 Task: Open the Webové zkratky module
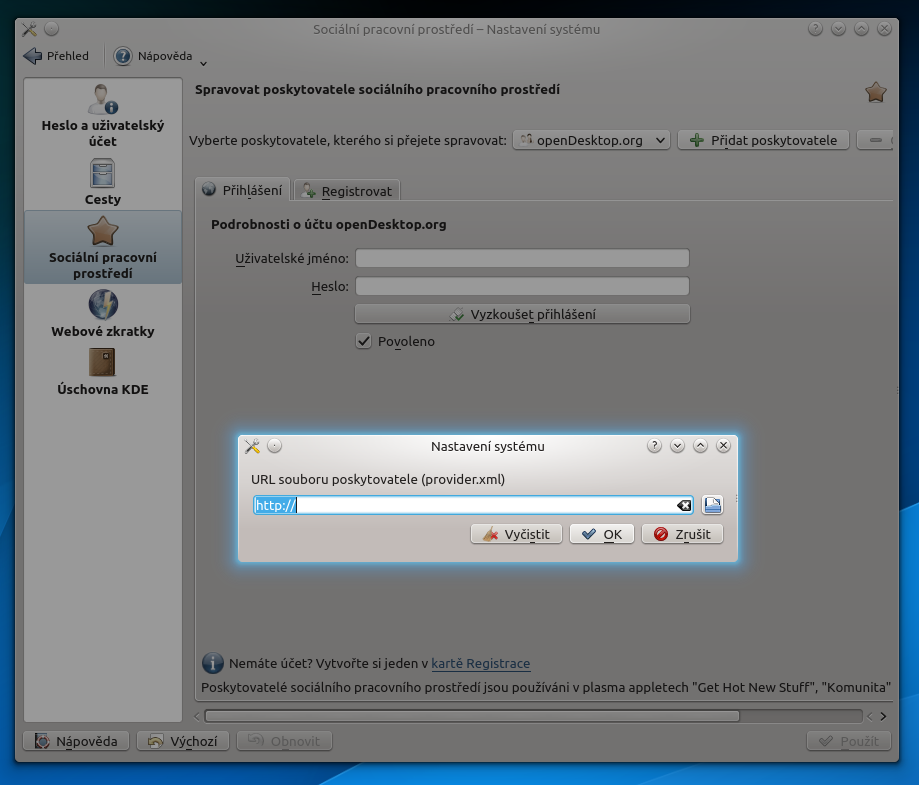tap(103, 314)
